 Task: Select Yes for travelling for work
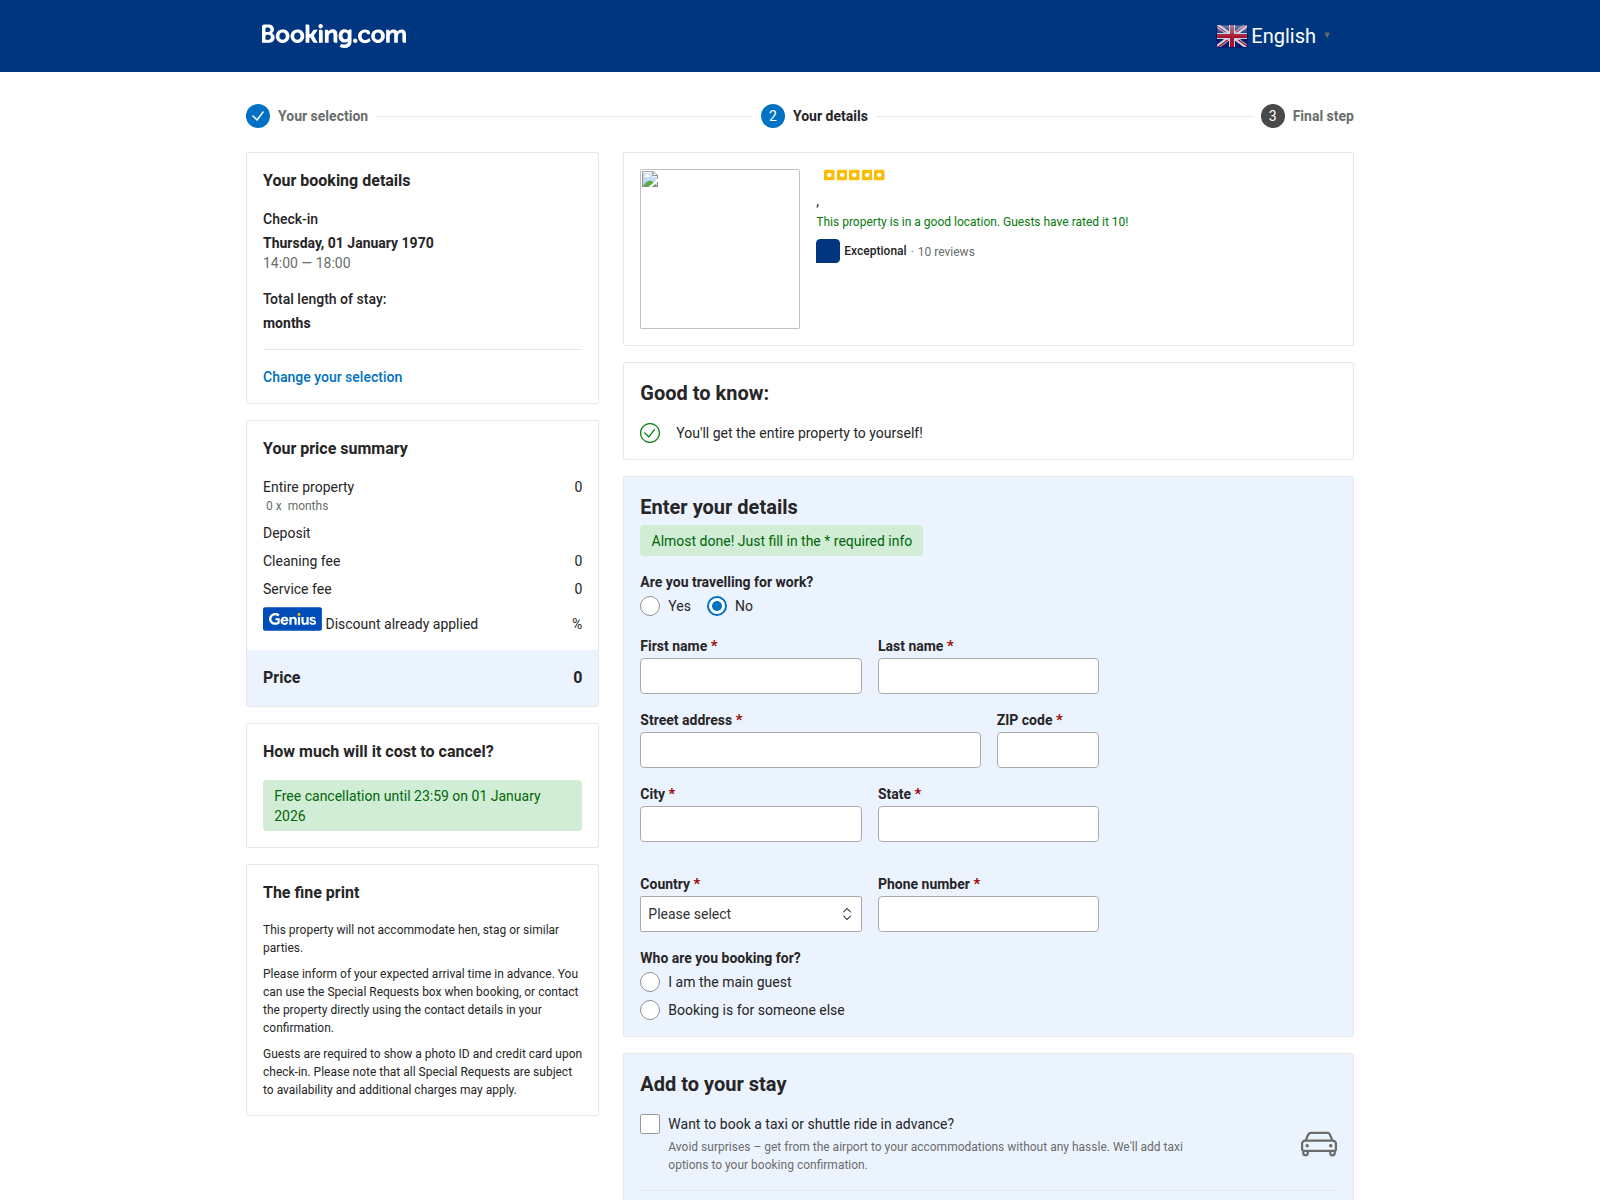(650, 606)
